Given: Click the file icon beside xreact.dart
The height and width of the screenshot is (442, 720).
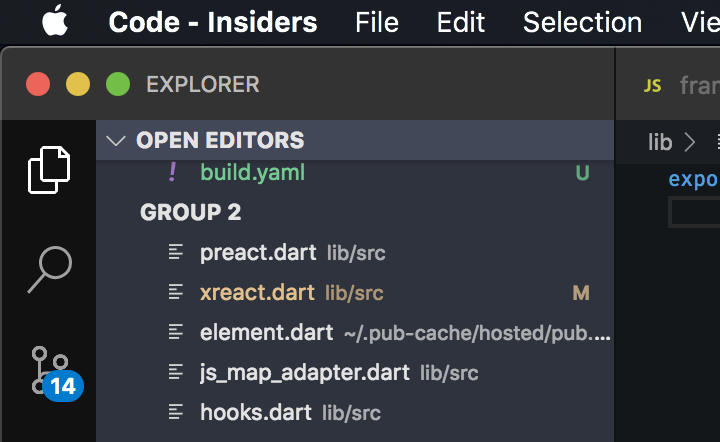Looking at the screenshot, I should point(176,292).
